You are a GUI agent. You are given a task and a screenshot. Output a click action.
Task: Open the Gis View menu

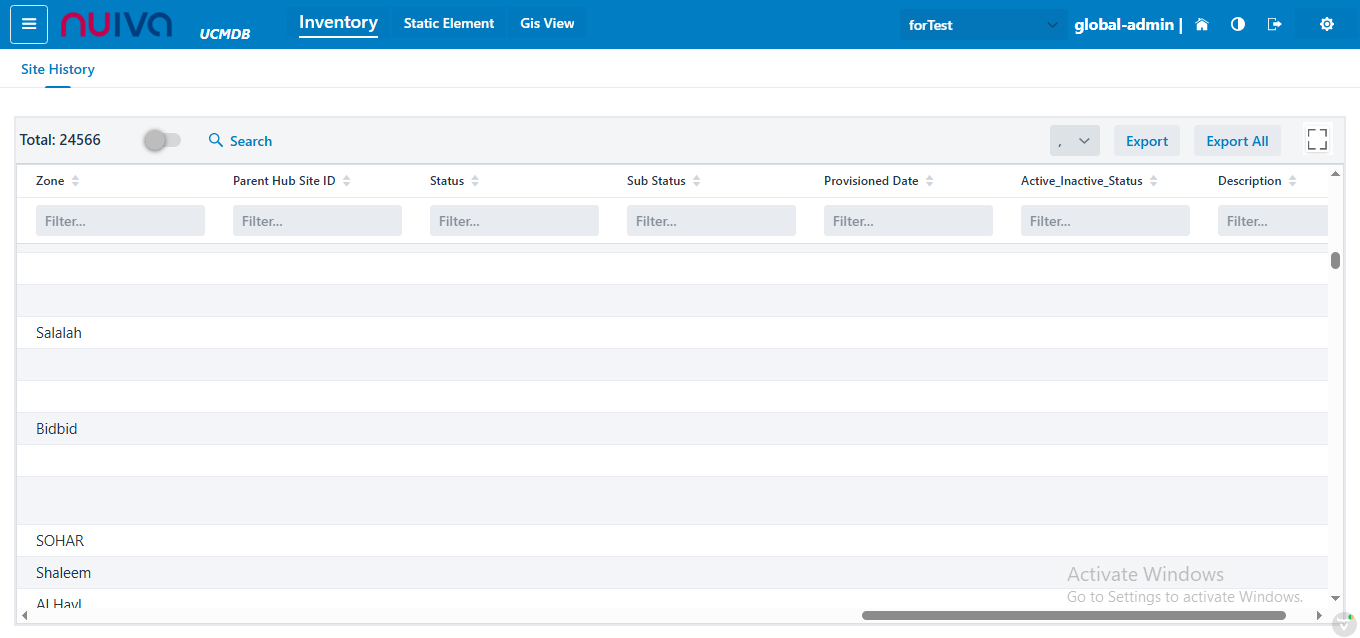pos(547,24)
